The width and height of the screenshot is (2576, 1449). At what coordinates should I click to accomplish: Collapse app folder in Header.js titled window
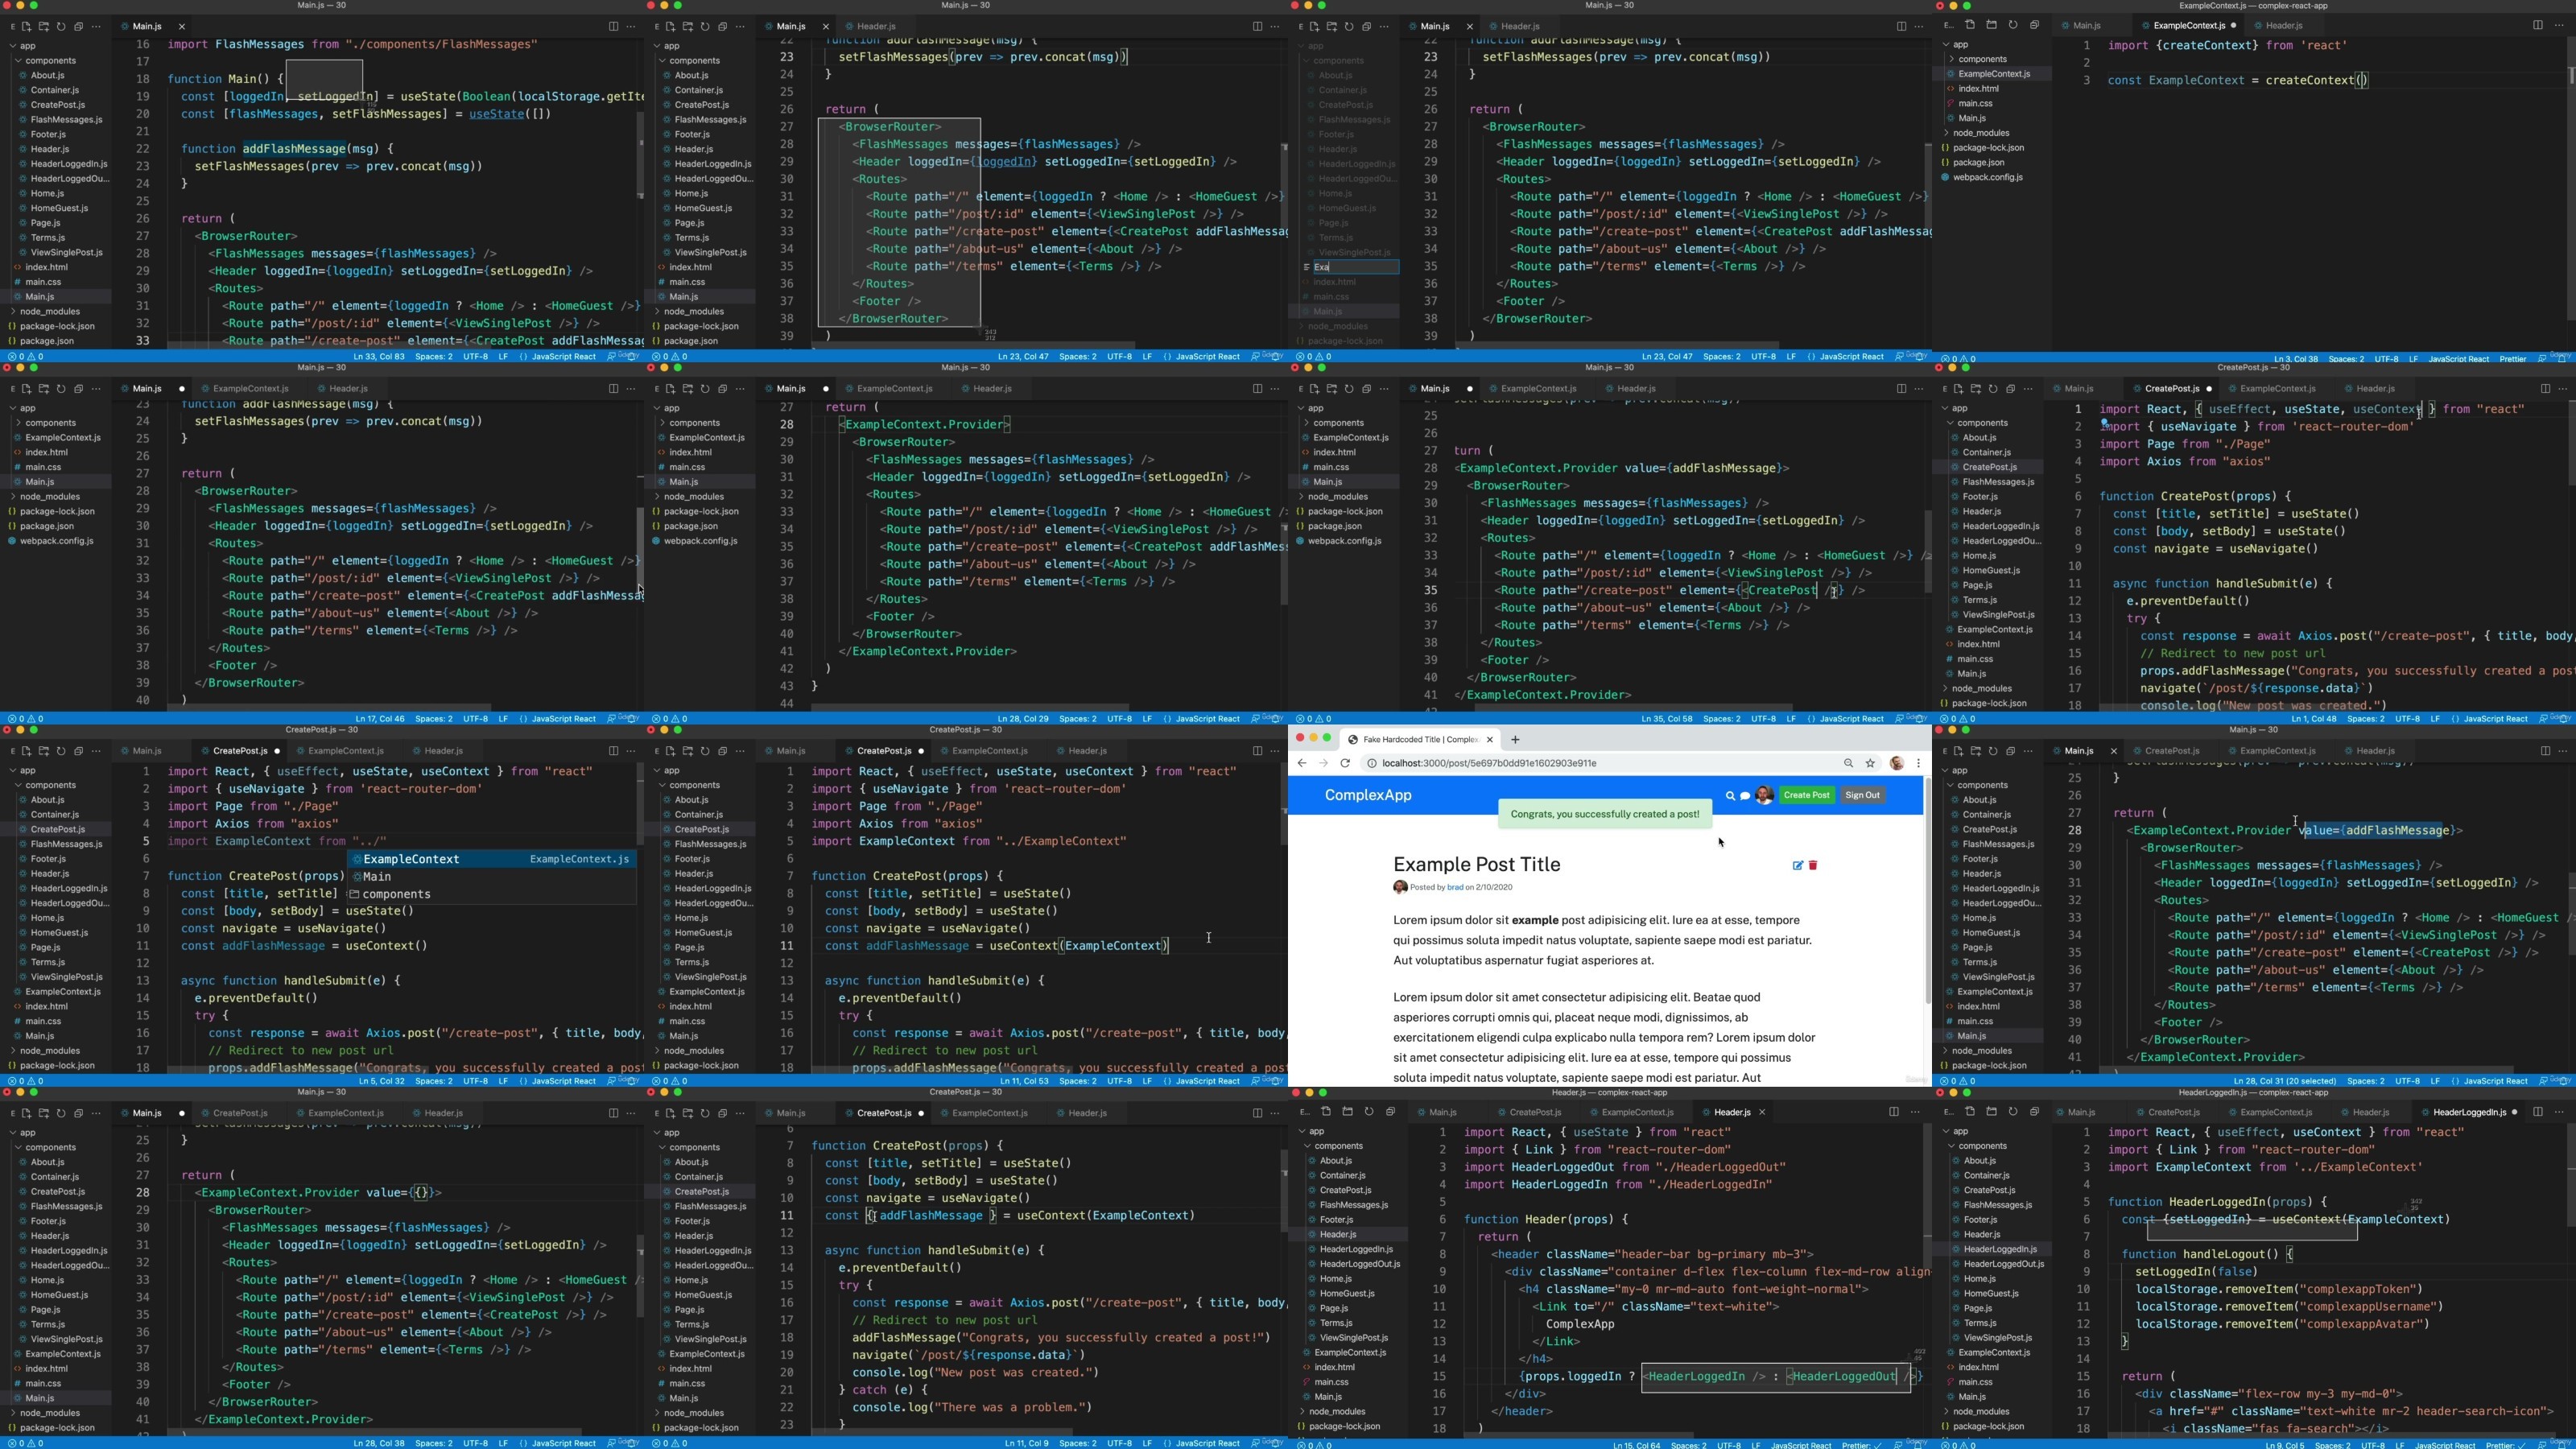pyautogui.click(x=1311, y=1131)
